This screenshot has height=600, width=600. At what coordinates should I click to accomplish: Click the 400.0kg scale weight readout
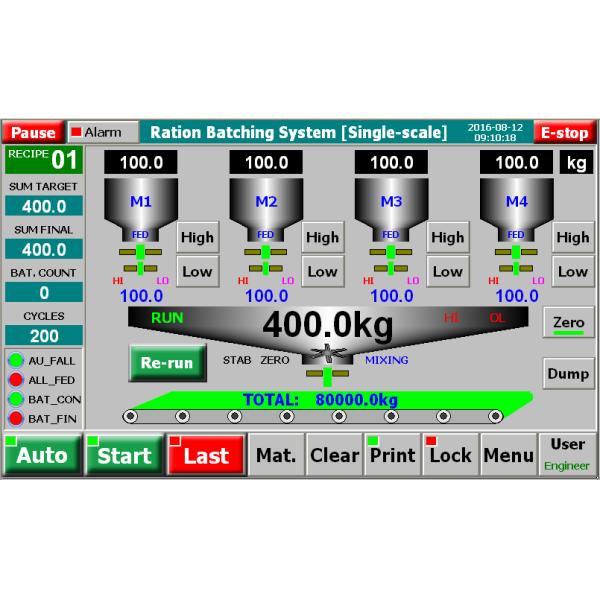tap(328, 326)
